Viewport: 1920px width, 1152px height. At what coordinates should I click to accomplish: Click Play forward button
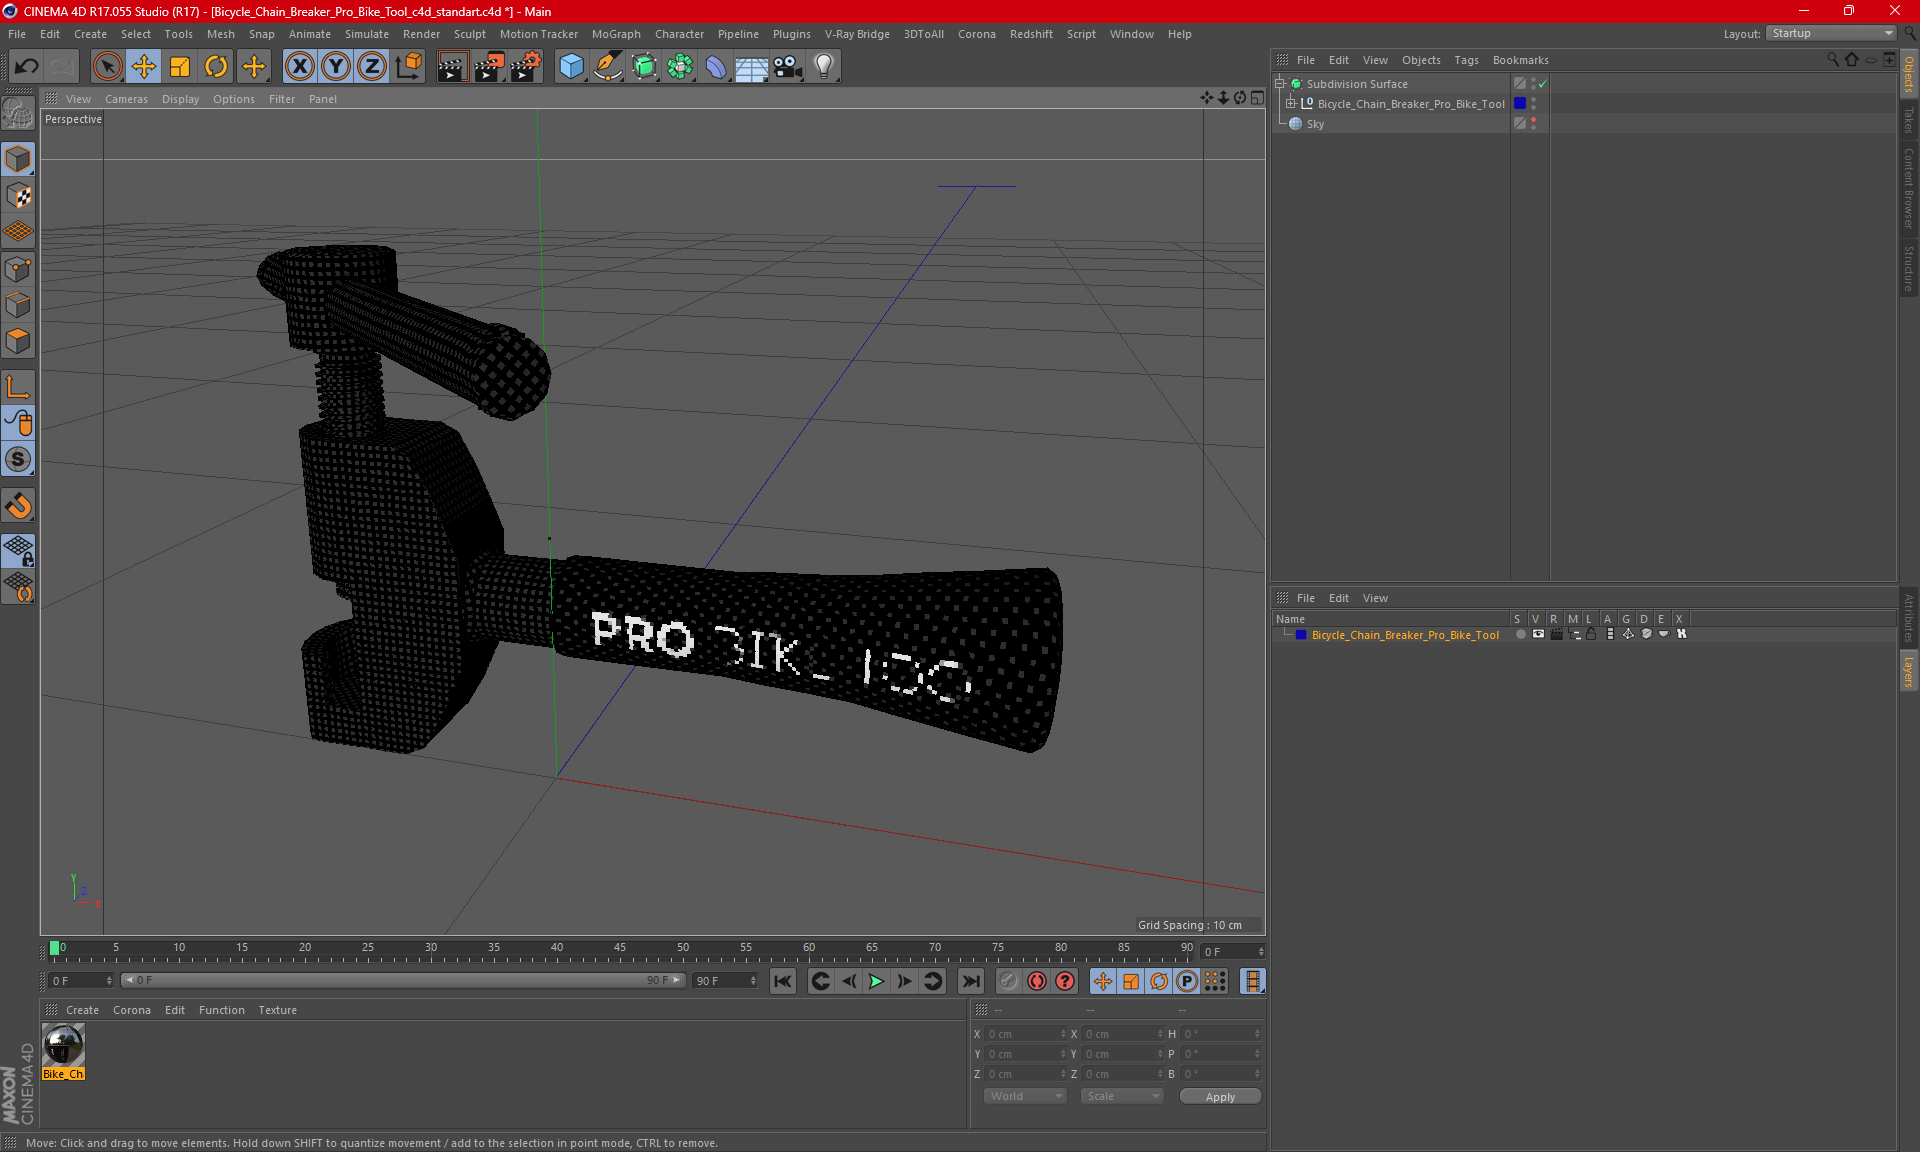tap(876, 981)
